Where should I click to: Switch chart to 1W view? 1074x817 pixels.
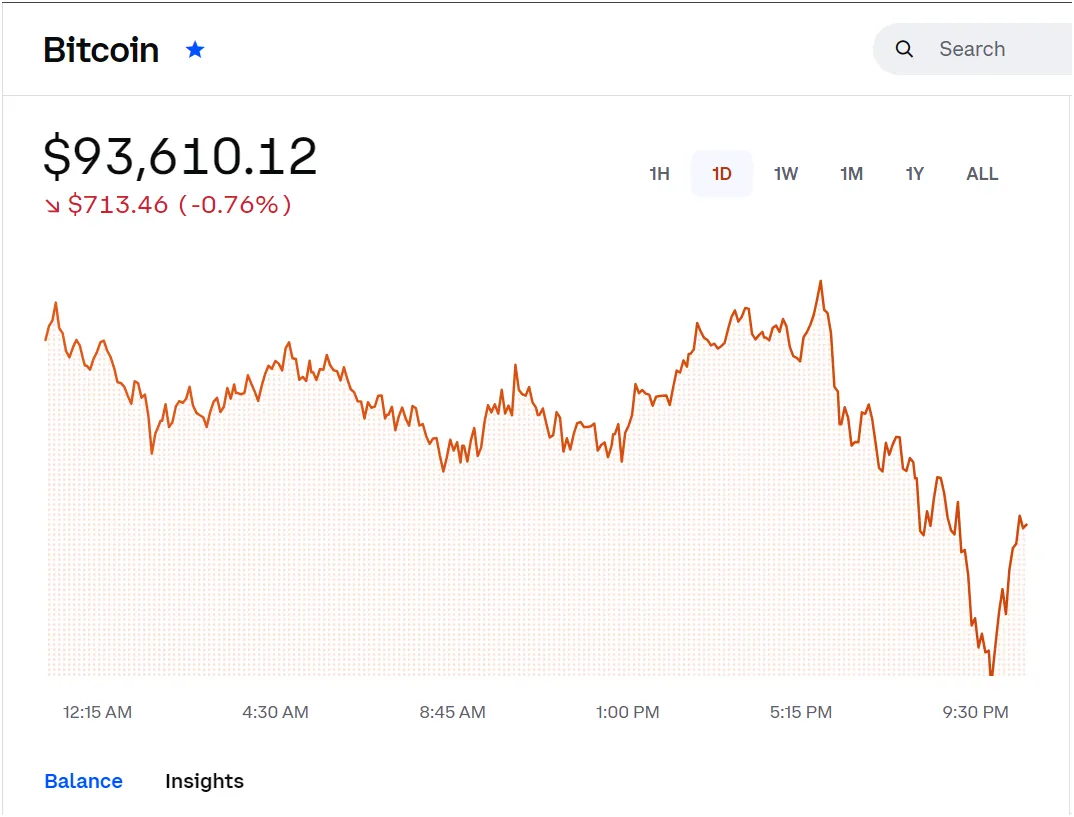coord(786,173)
